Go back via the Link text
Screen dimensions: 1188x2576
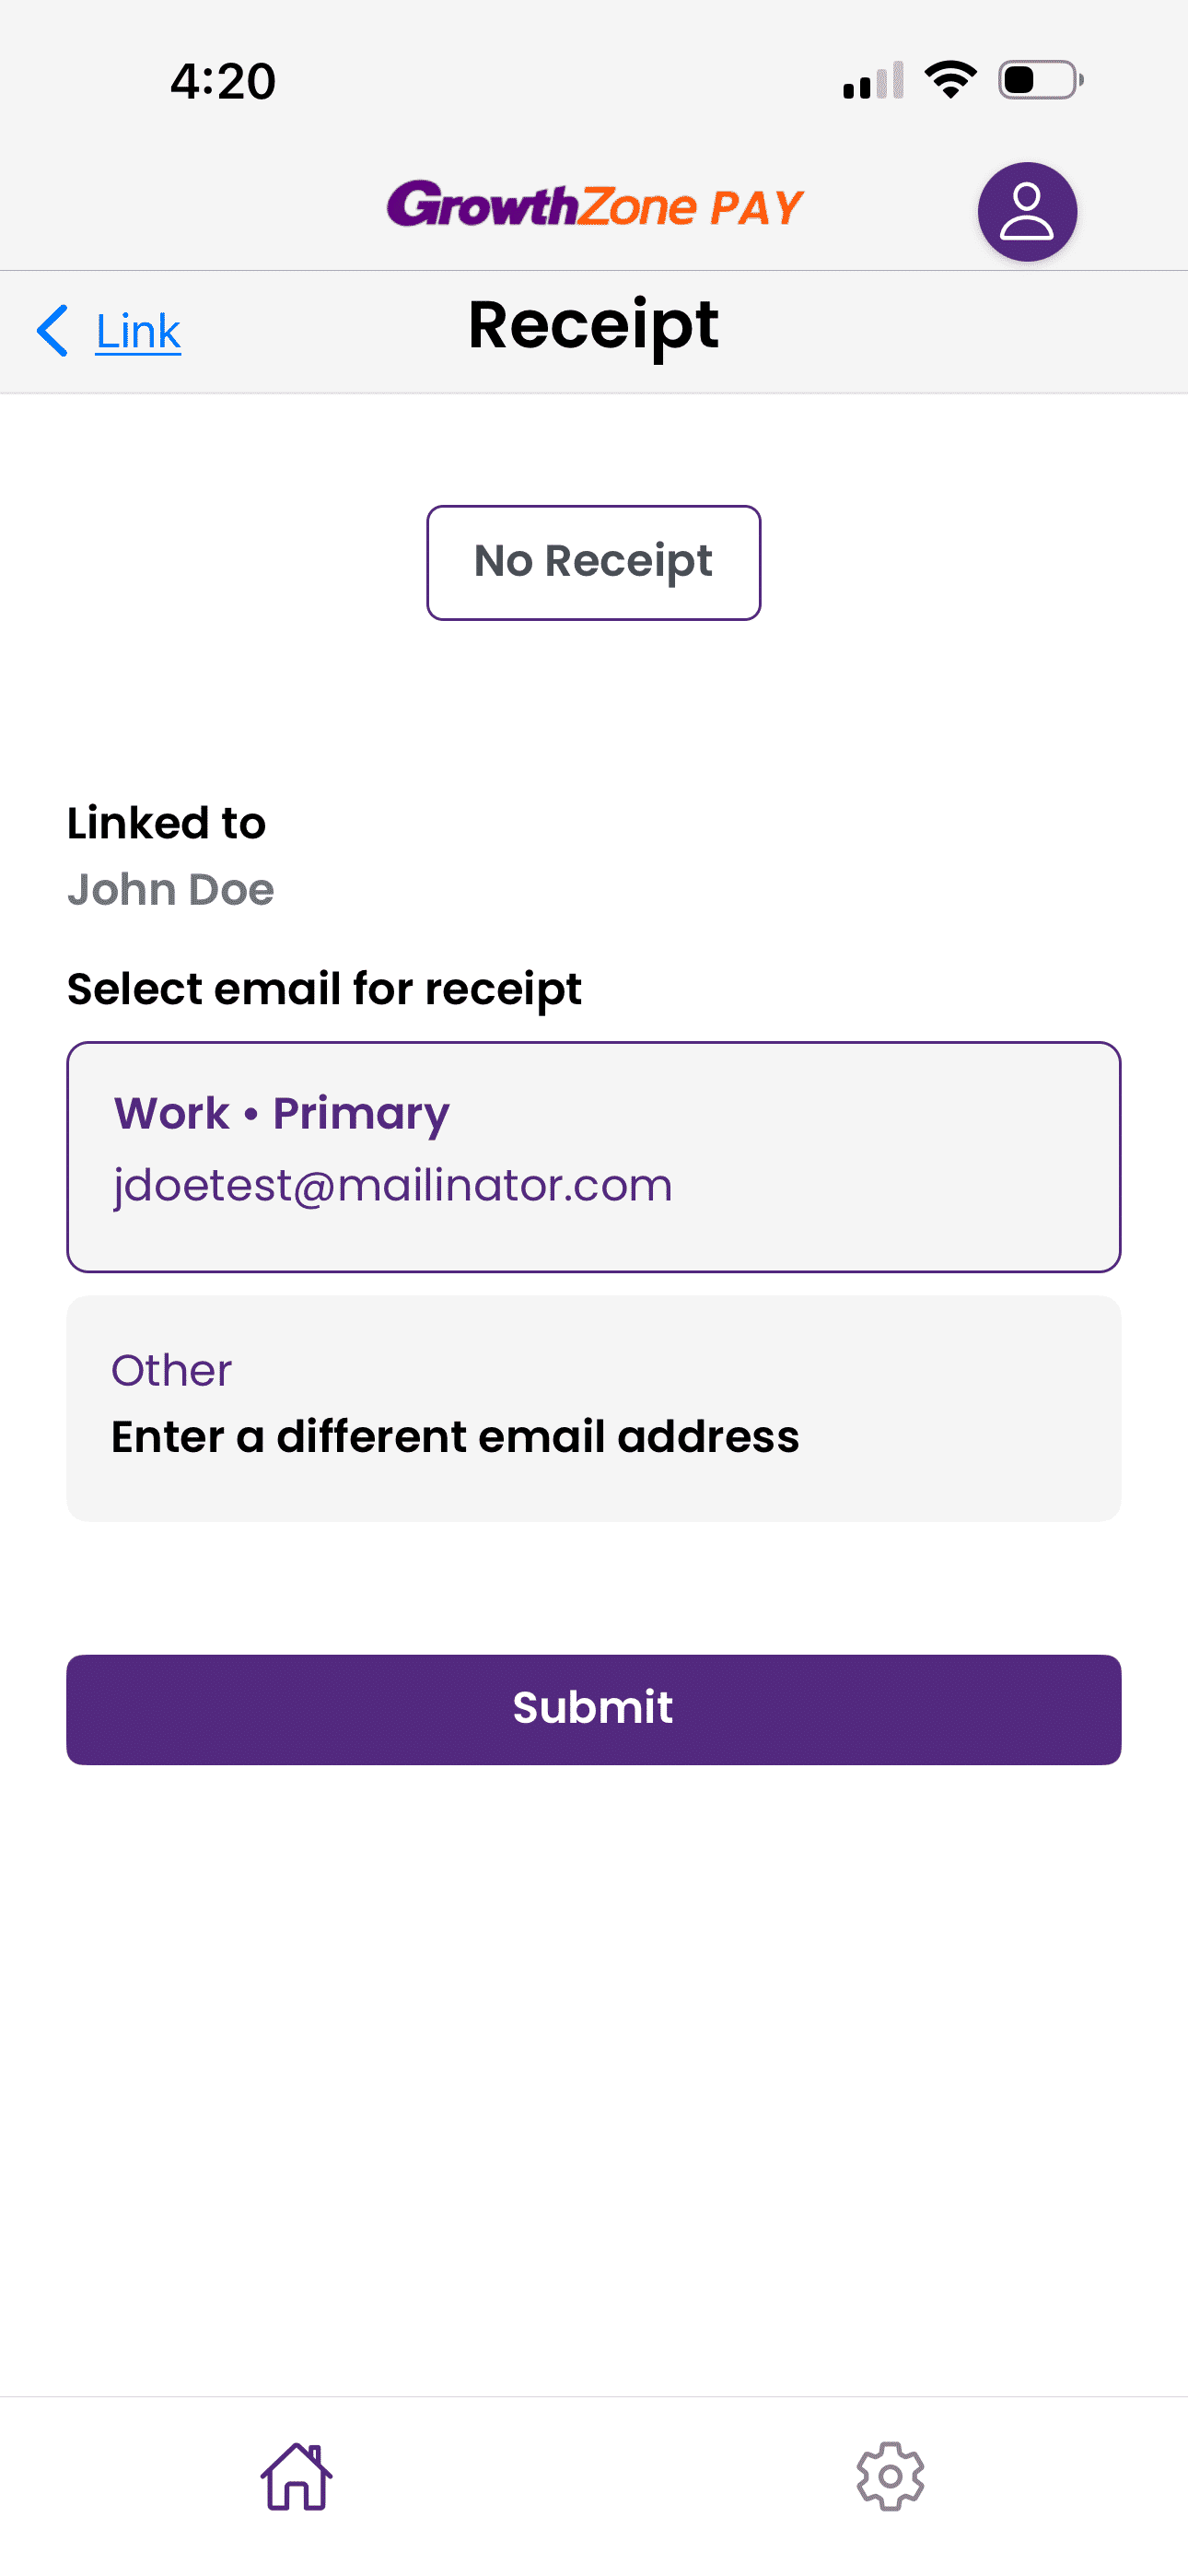tap(138, 331)
